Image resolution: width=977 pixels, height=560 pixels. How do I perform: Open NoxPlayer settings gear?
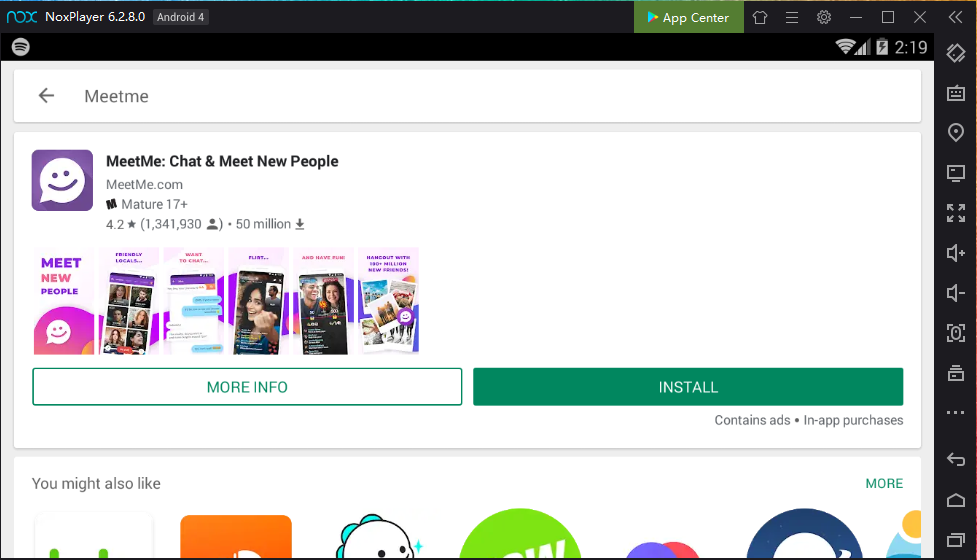point(824,17)
